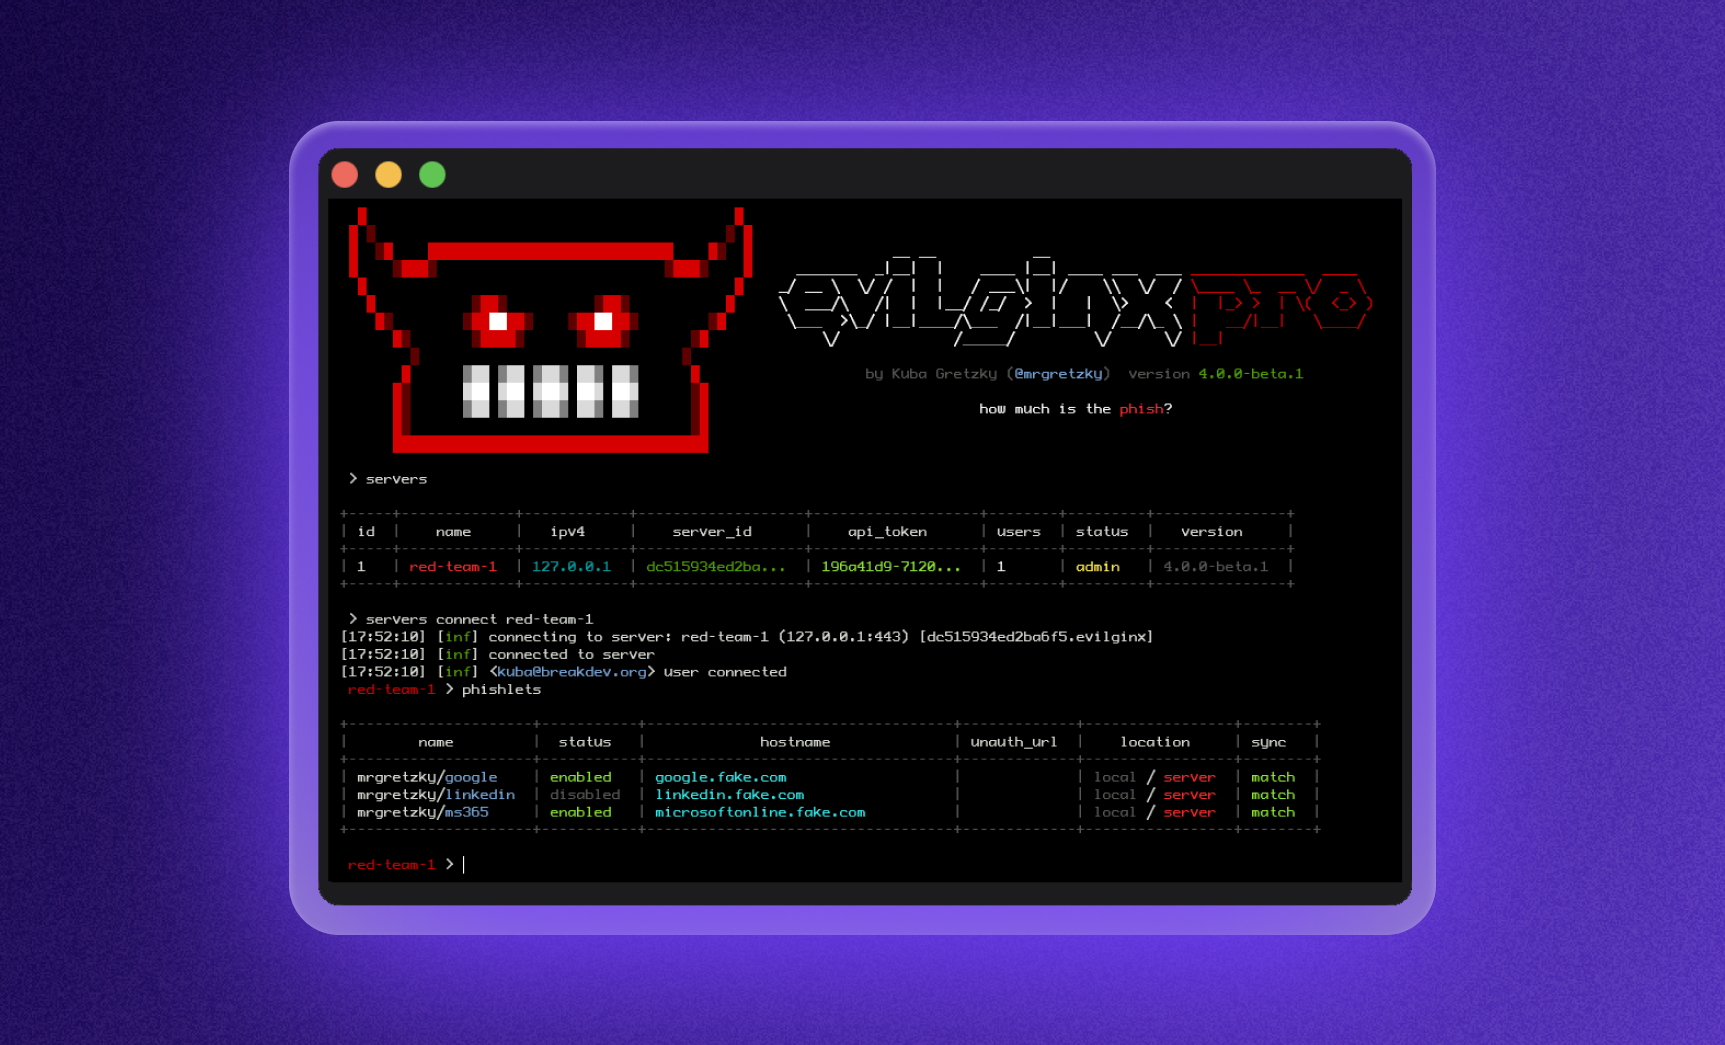Screen dimensions: 1725x1045
Task: Click the "servers" command line
Action: 388,479
